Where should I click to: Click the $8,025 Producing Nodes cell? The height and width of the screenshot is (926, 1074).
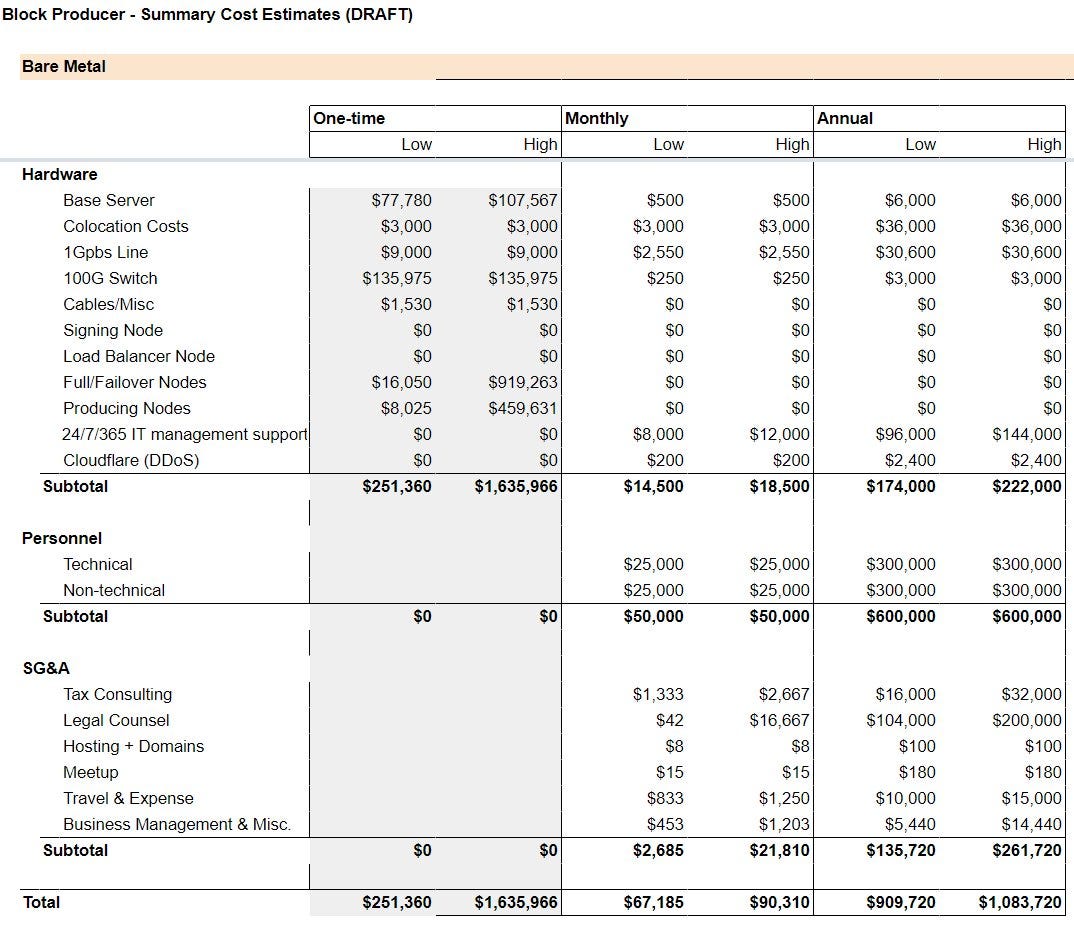[406, 408]
